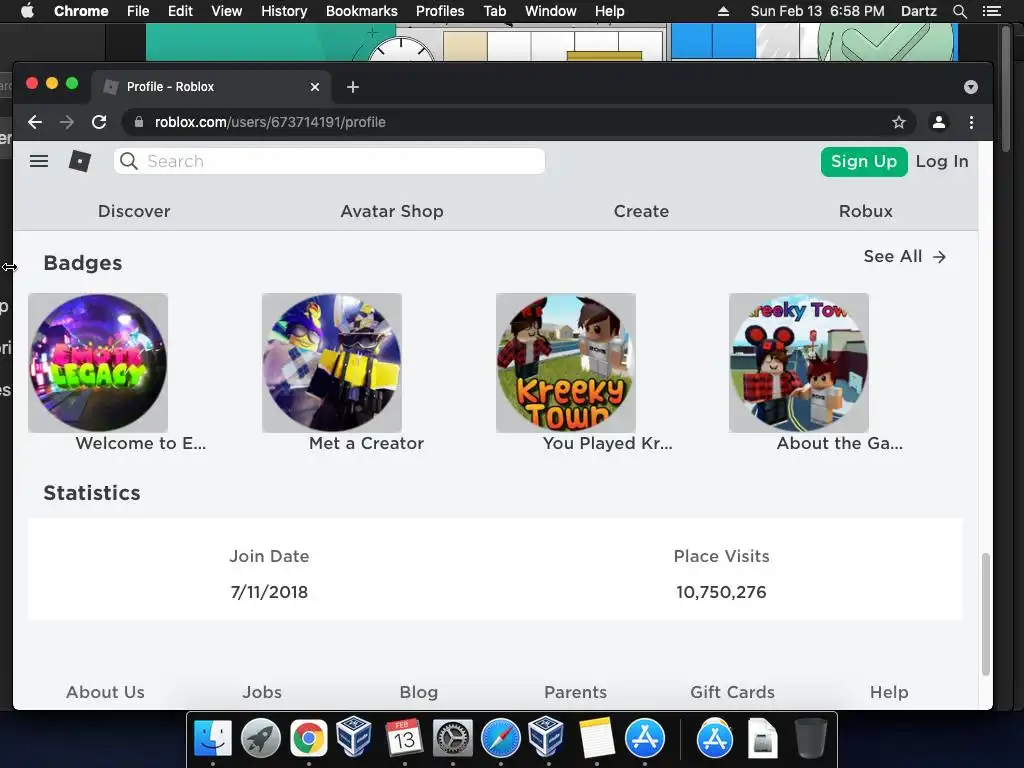The width and height of the screenshot is (1024, 768).
Task: Open System Preferences gear in Dock
Action: (453, 738)
